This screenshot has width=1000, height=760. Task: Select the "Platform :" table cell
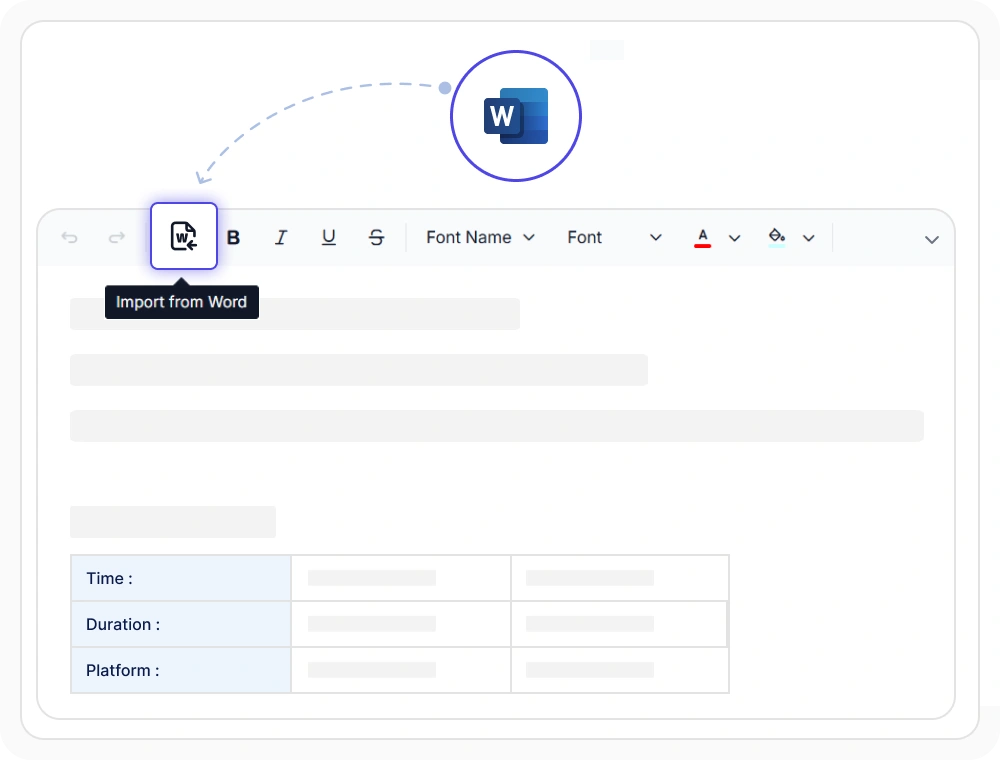(181, 670)
